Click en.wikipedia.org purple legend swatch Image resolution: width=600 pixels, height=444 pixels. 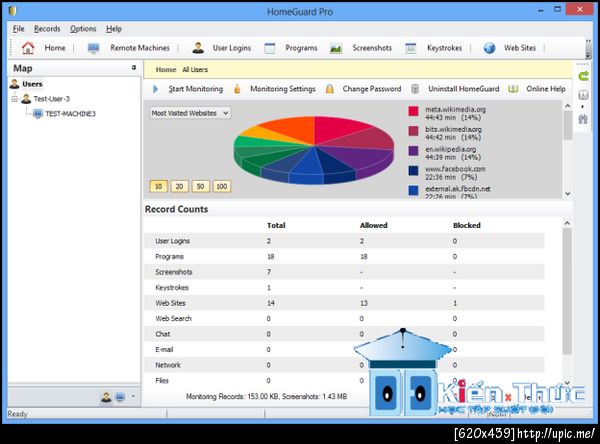[x=413, y=150]
